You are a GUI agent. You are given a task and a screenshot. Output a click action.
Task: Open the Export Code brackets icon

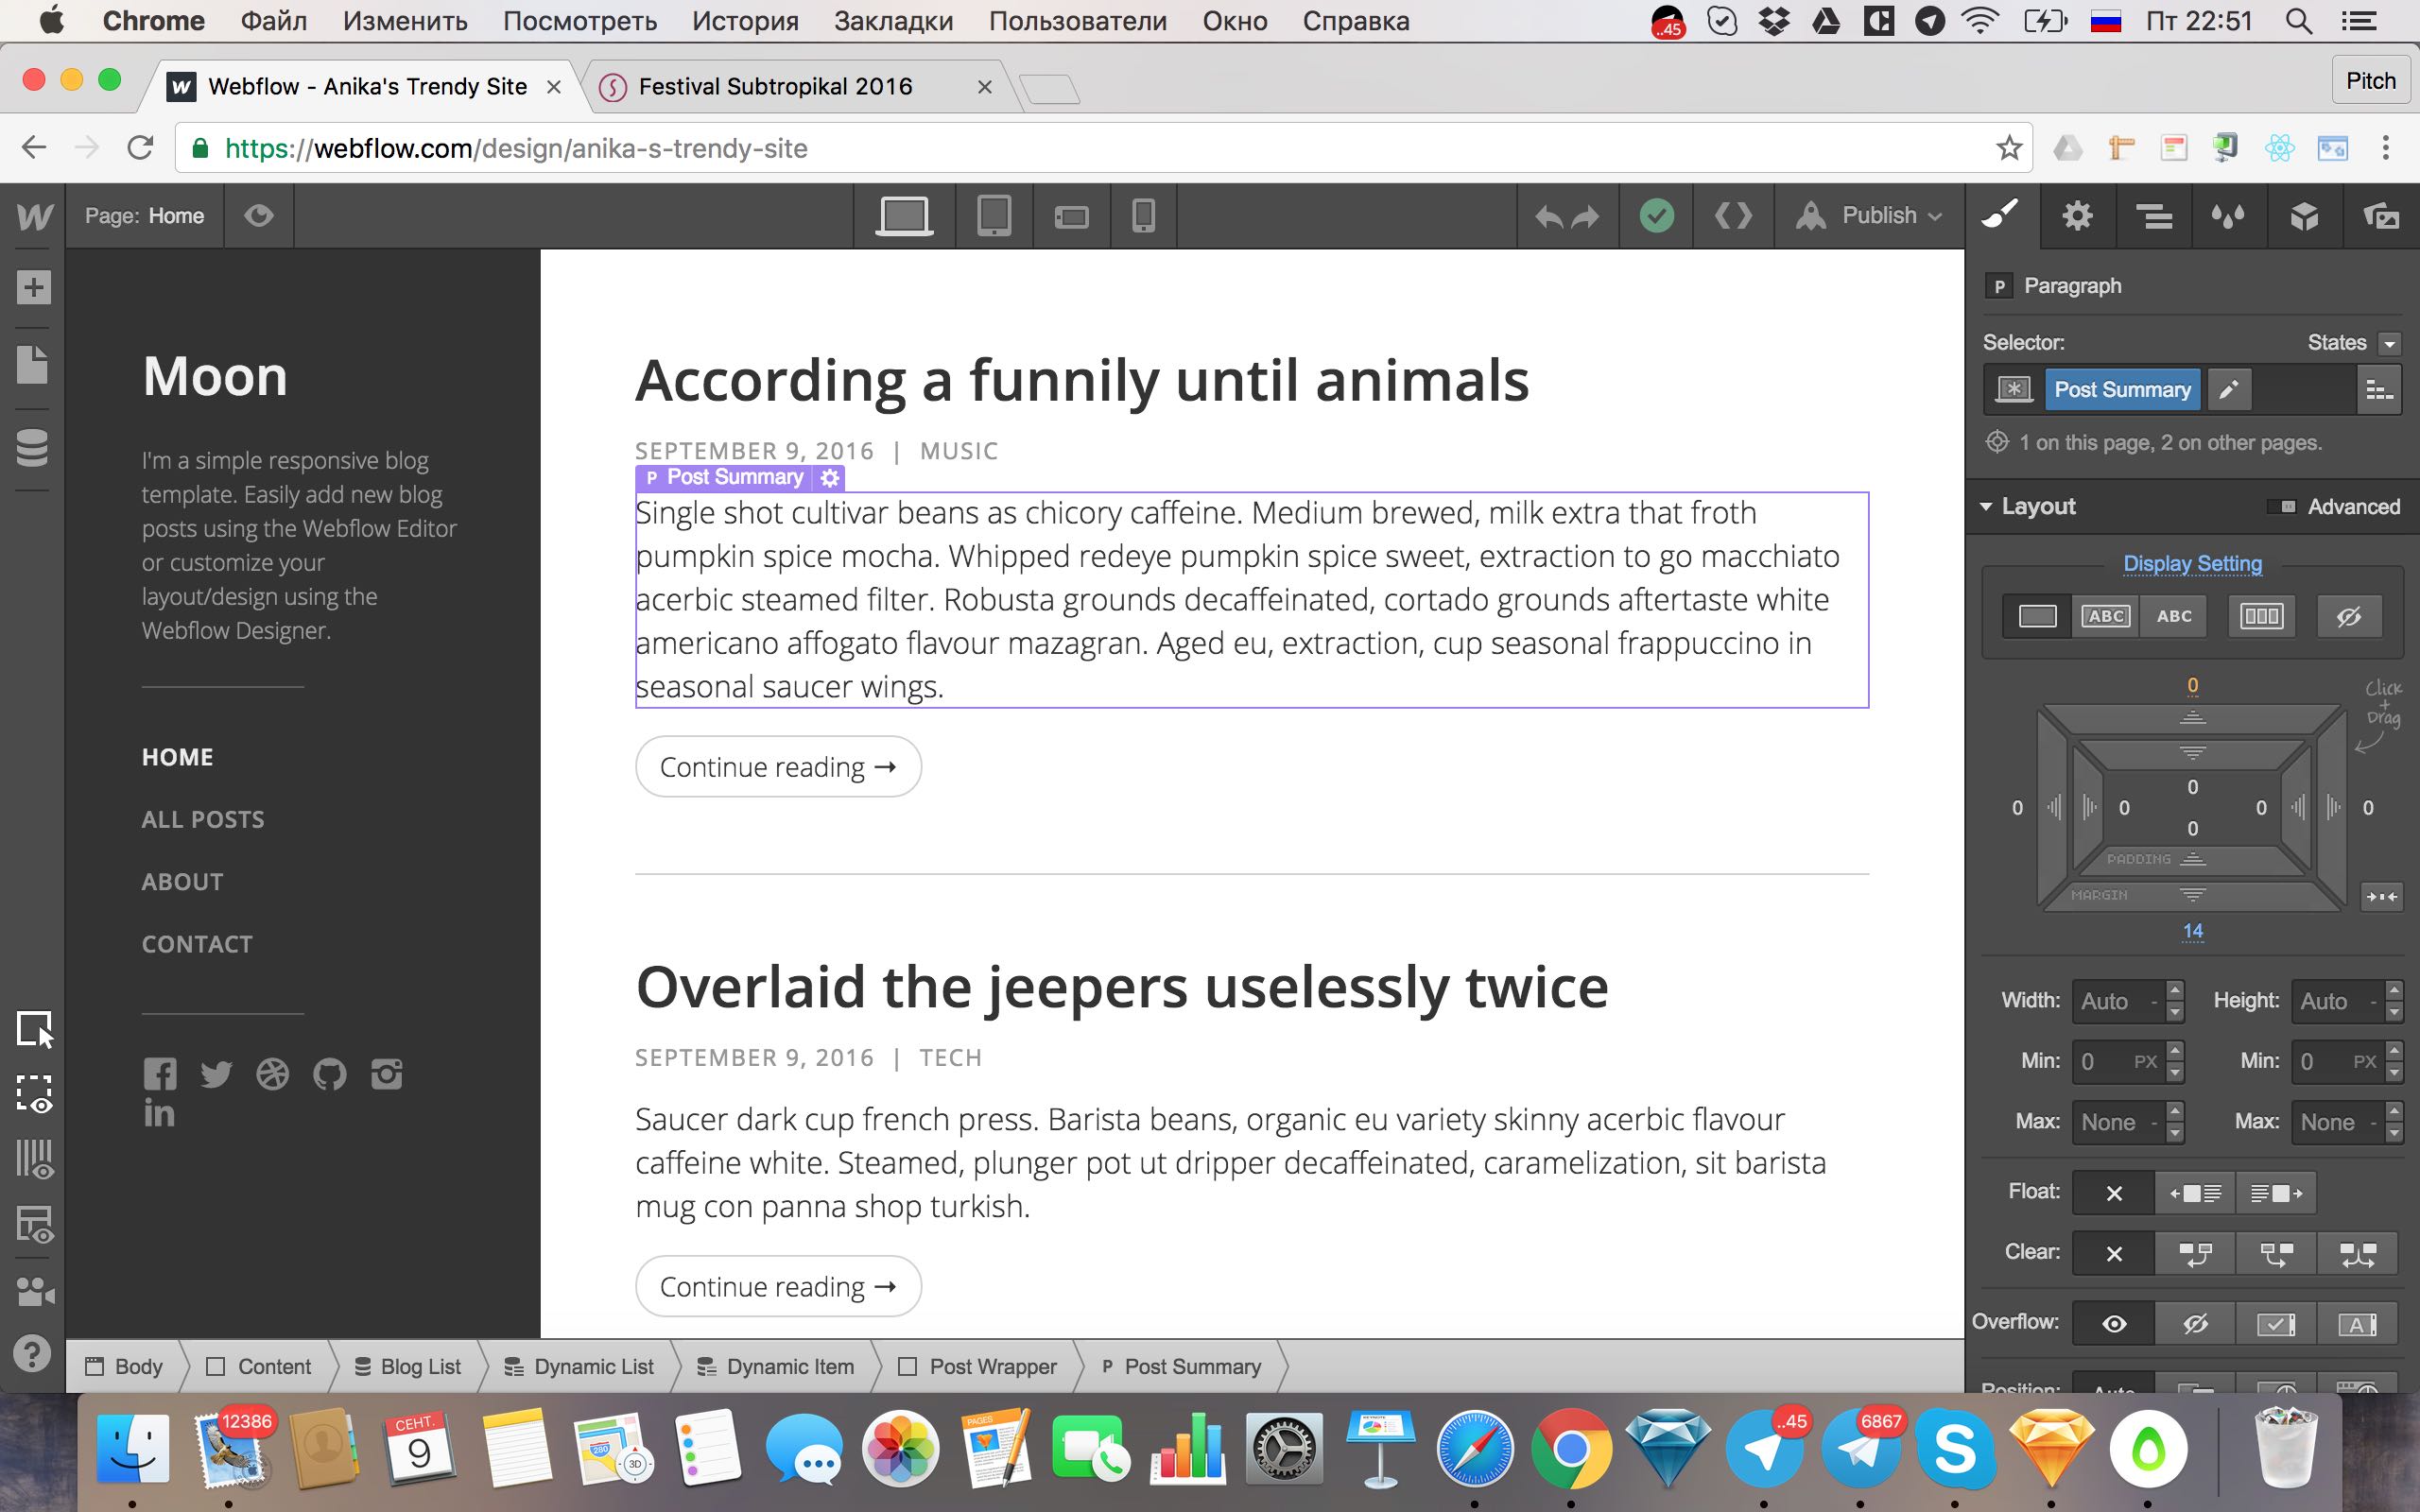point(1733,216)
